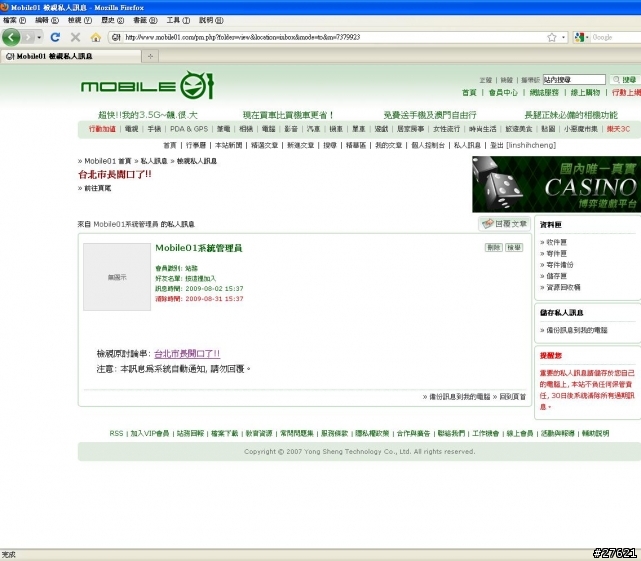This screenshot has width=641, height=561.
Task: Open the 台北市長開口了!! thread link
Action: [x=187, y=353]
